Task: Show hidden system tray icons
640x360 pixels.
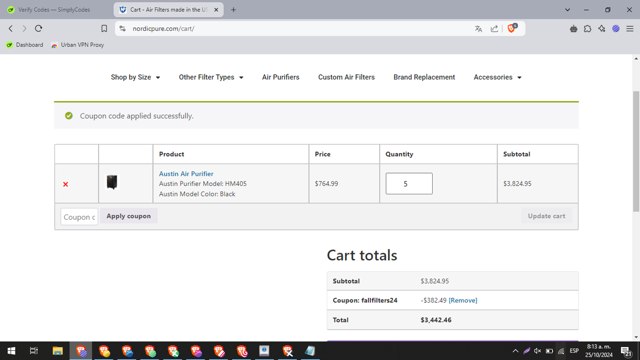Action: click(x=516, y=351)
